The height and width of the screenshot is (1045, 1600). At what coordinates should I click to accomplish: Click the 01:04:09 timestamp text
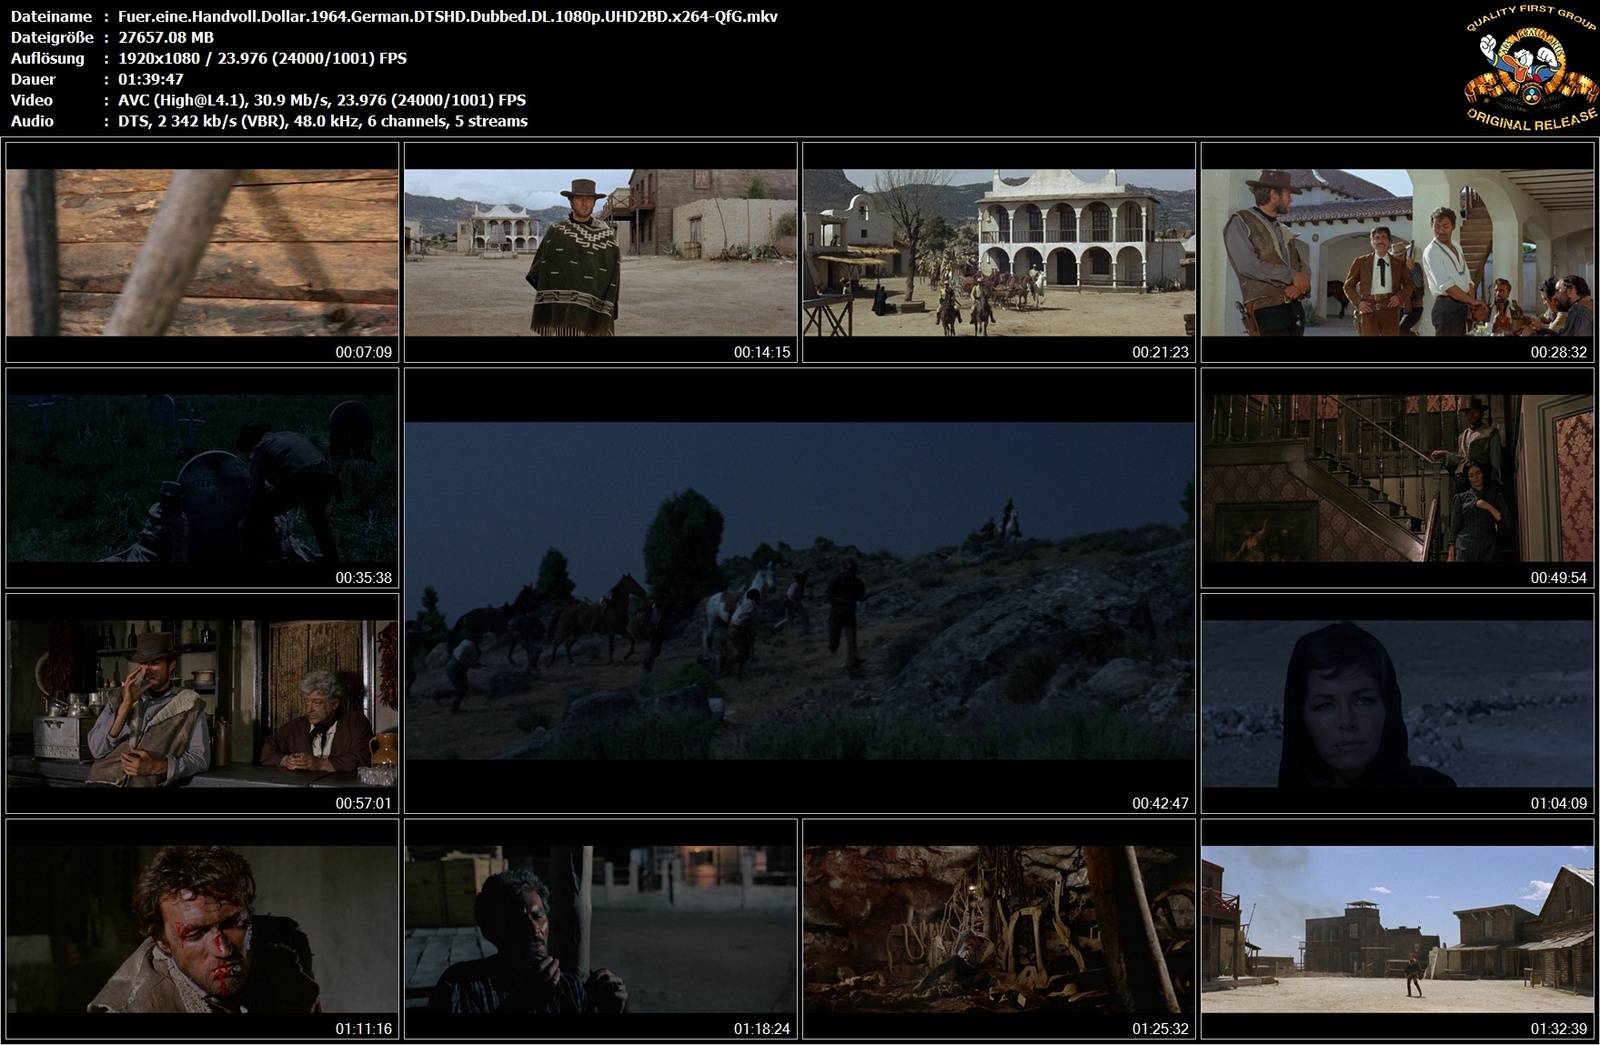(1559, 803)
